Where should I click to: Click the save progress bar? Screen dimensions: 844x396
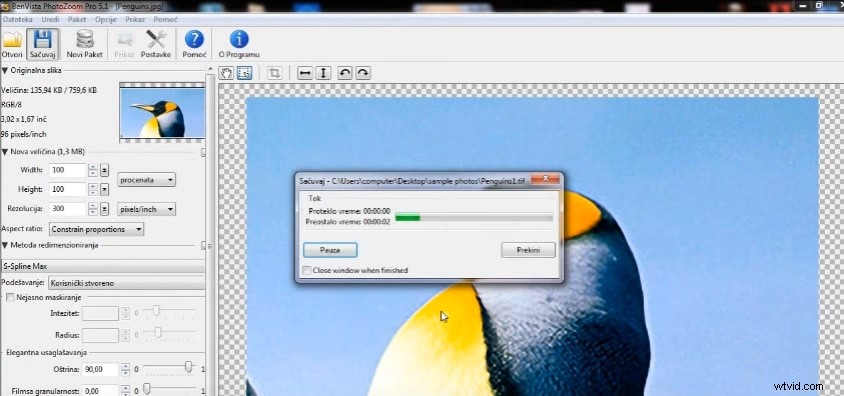tap(474, 217)
